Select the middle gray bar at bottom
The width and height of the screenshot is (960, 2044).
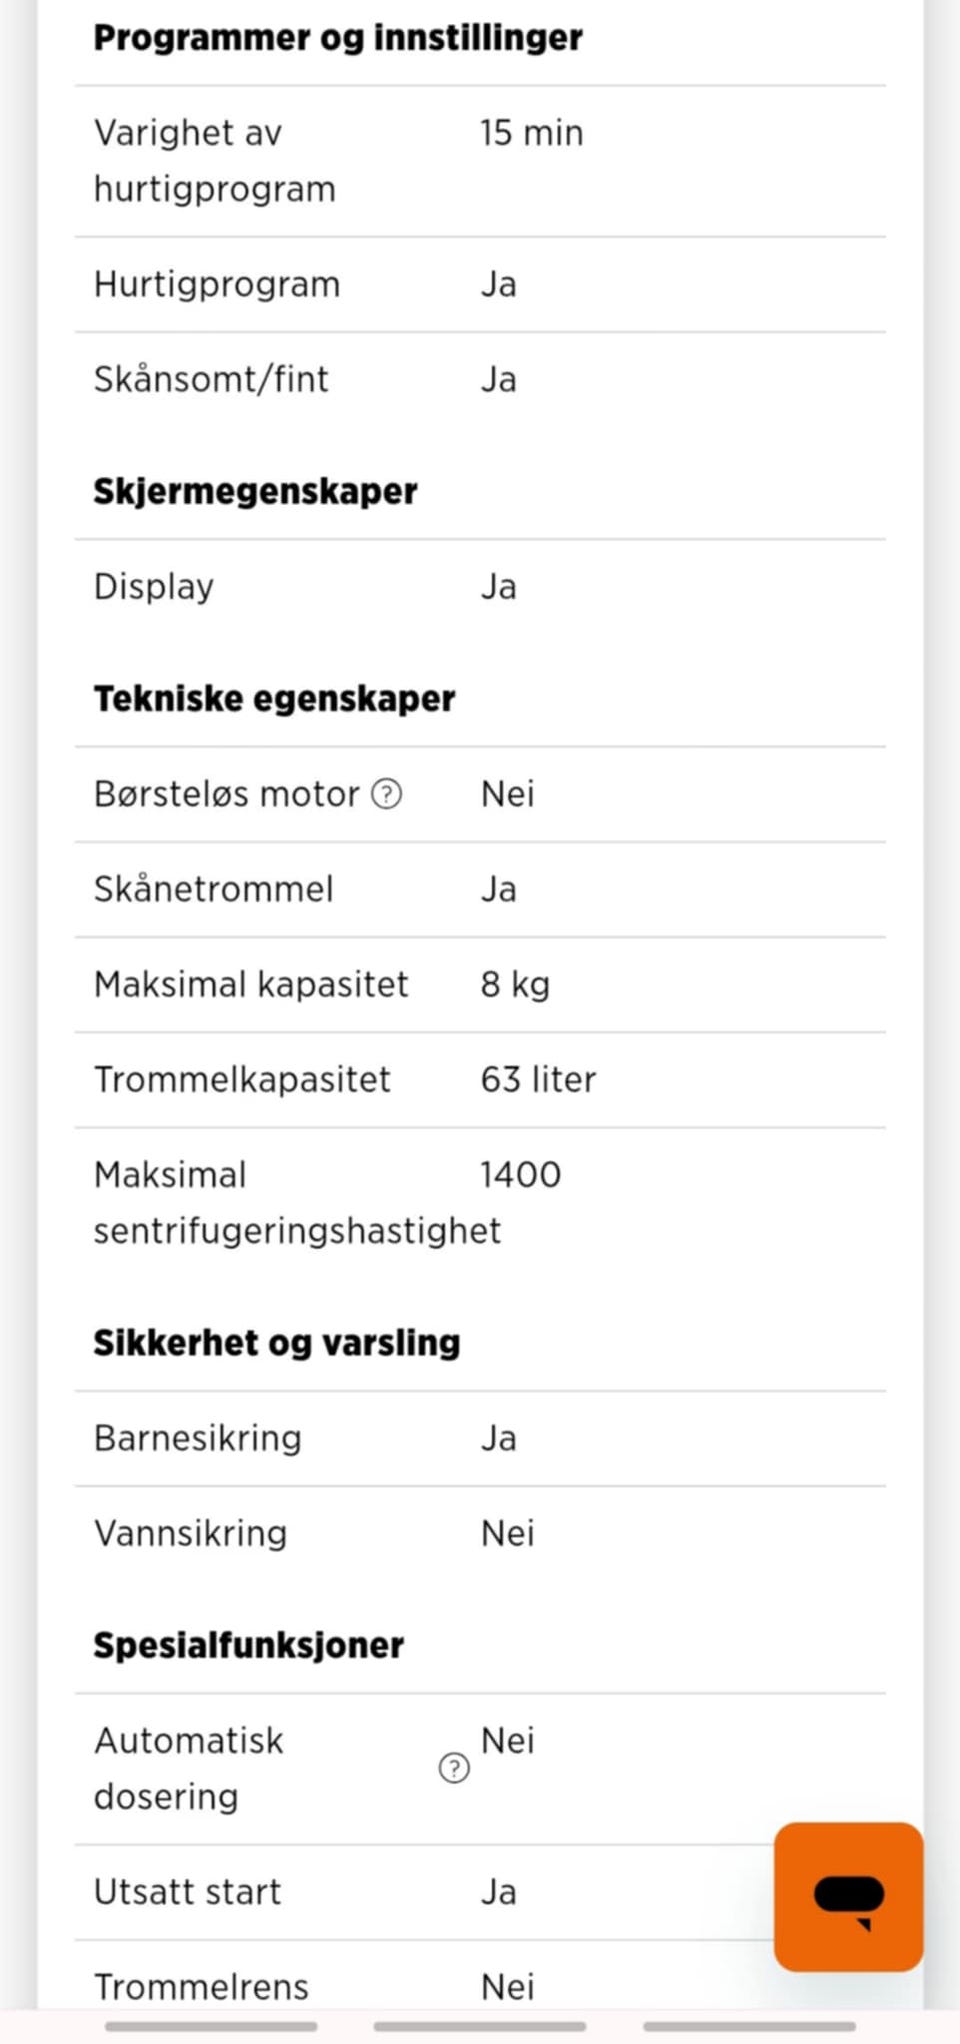[x=480, y=2026]
